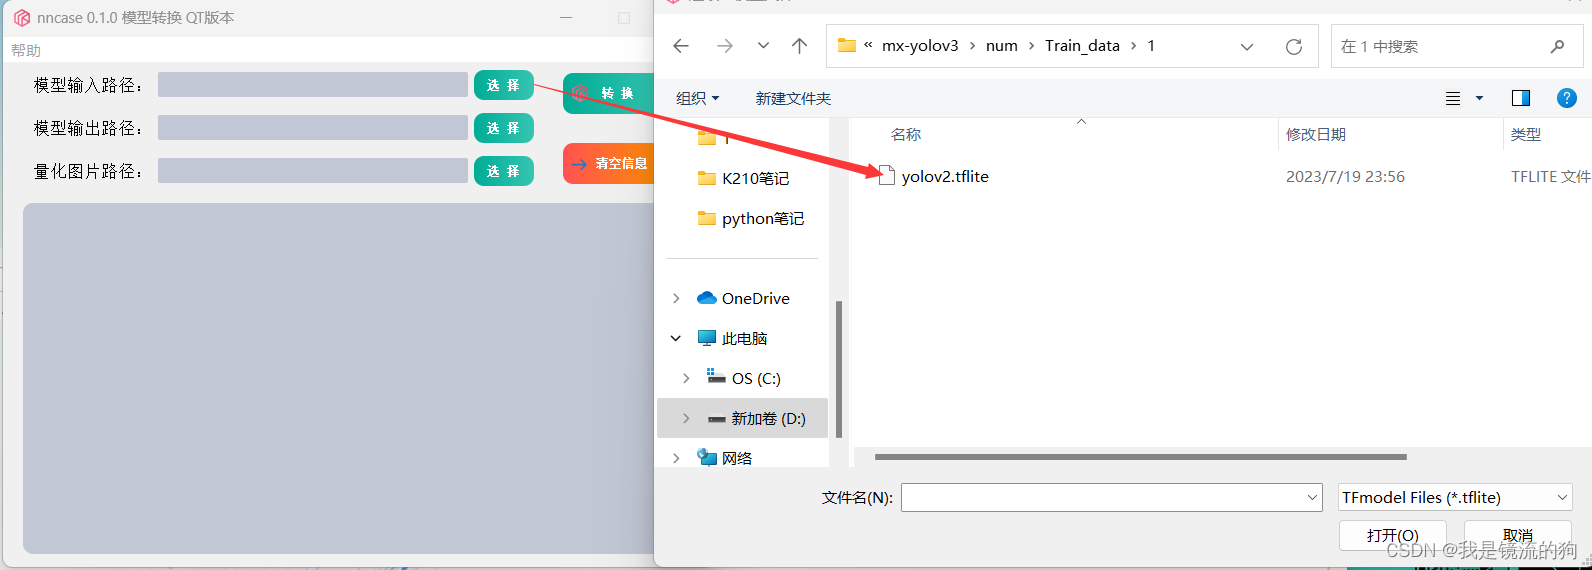
Task: Click the 清空信息 clear button
Action: 608,164
